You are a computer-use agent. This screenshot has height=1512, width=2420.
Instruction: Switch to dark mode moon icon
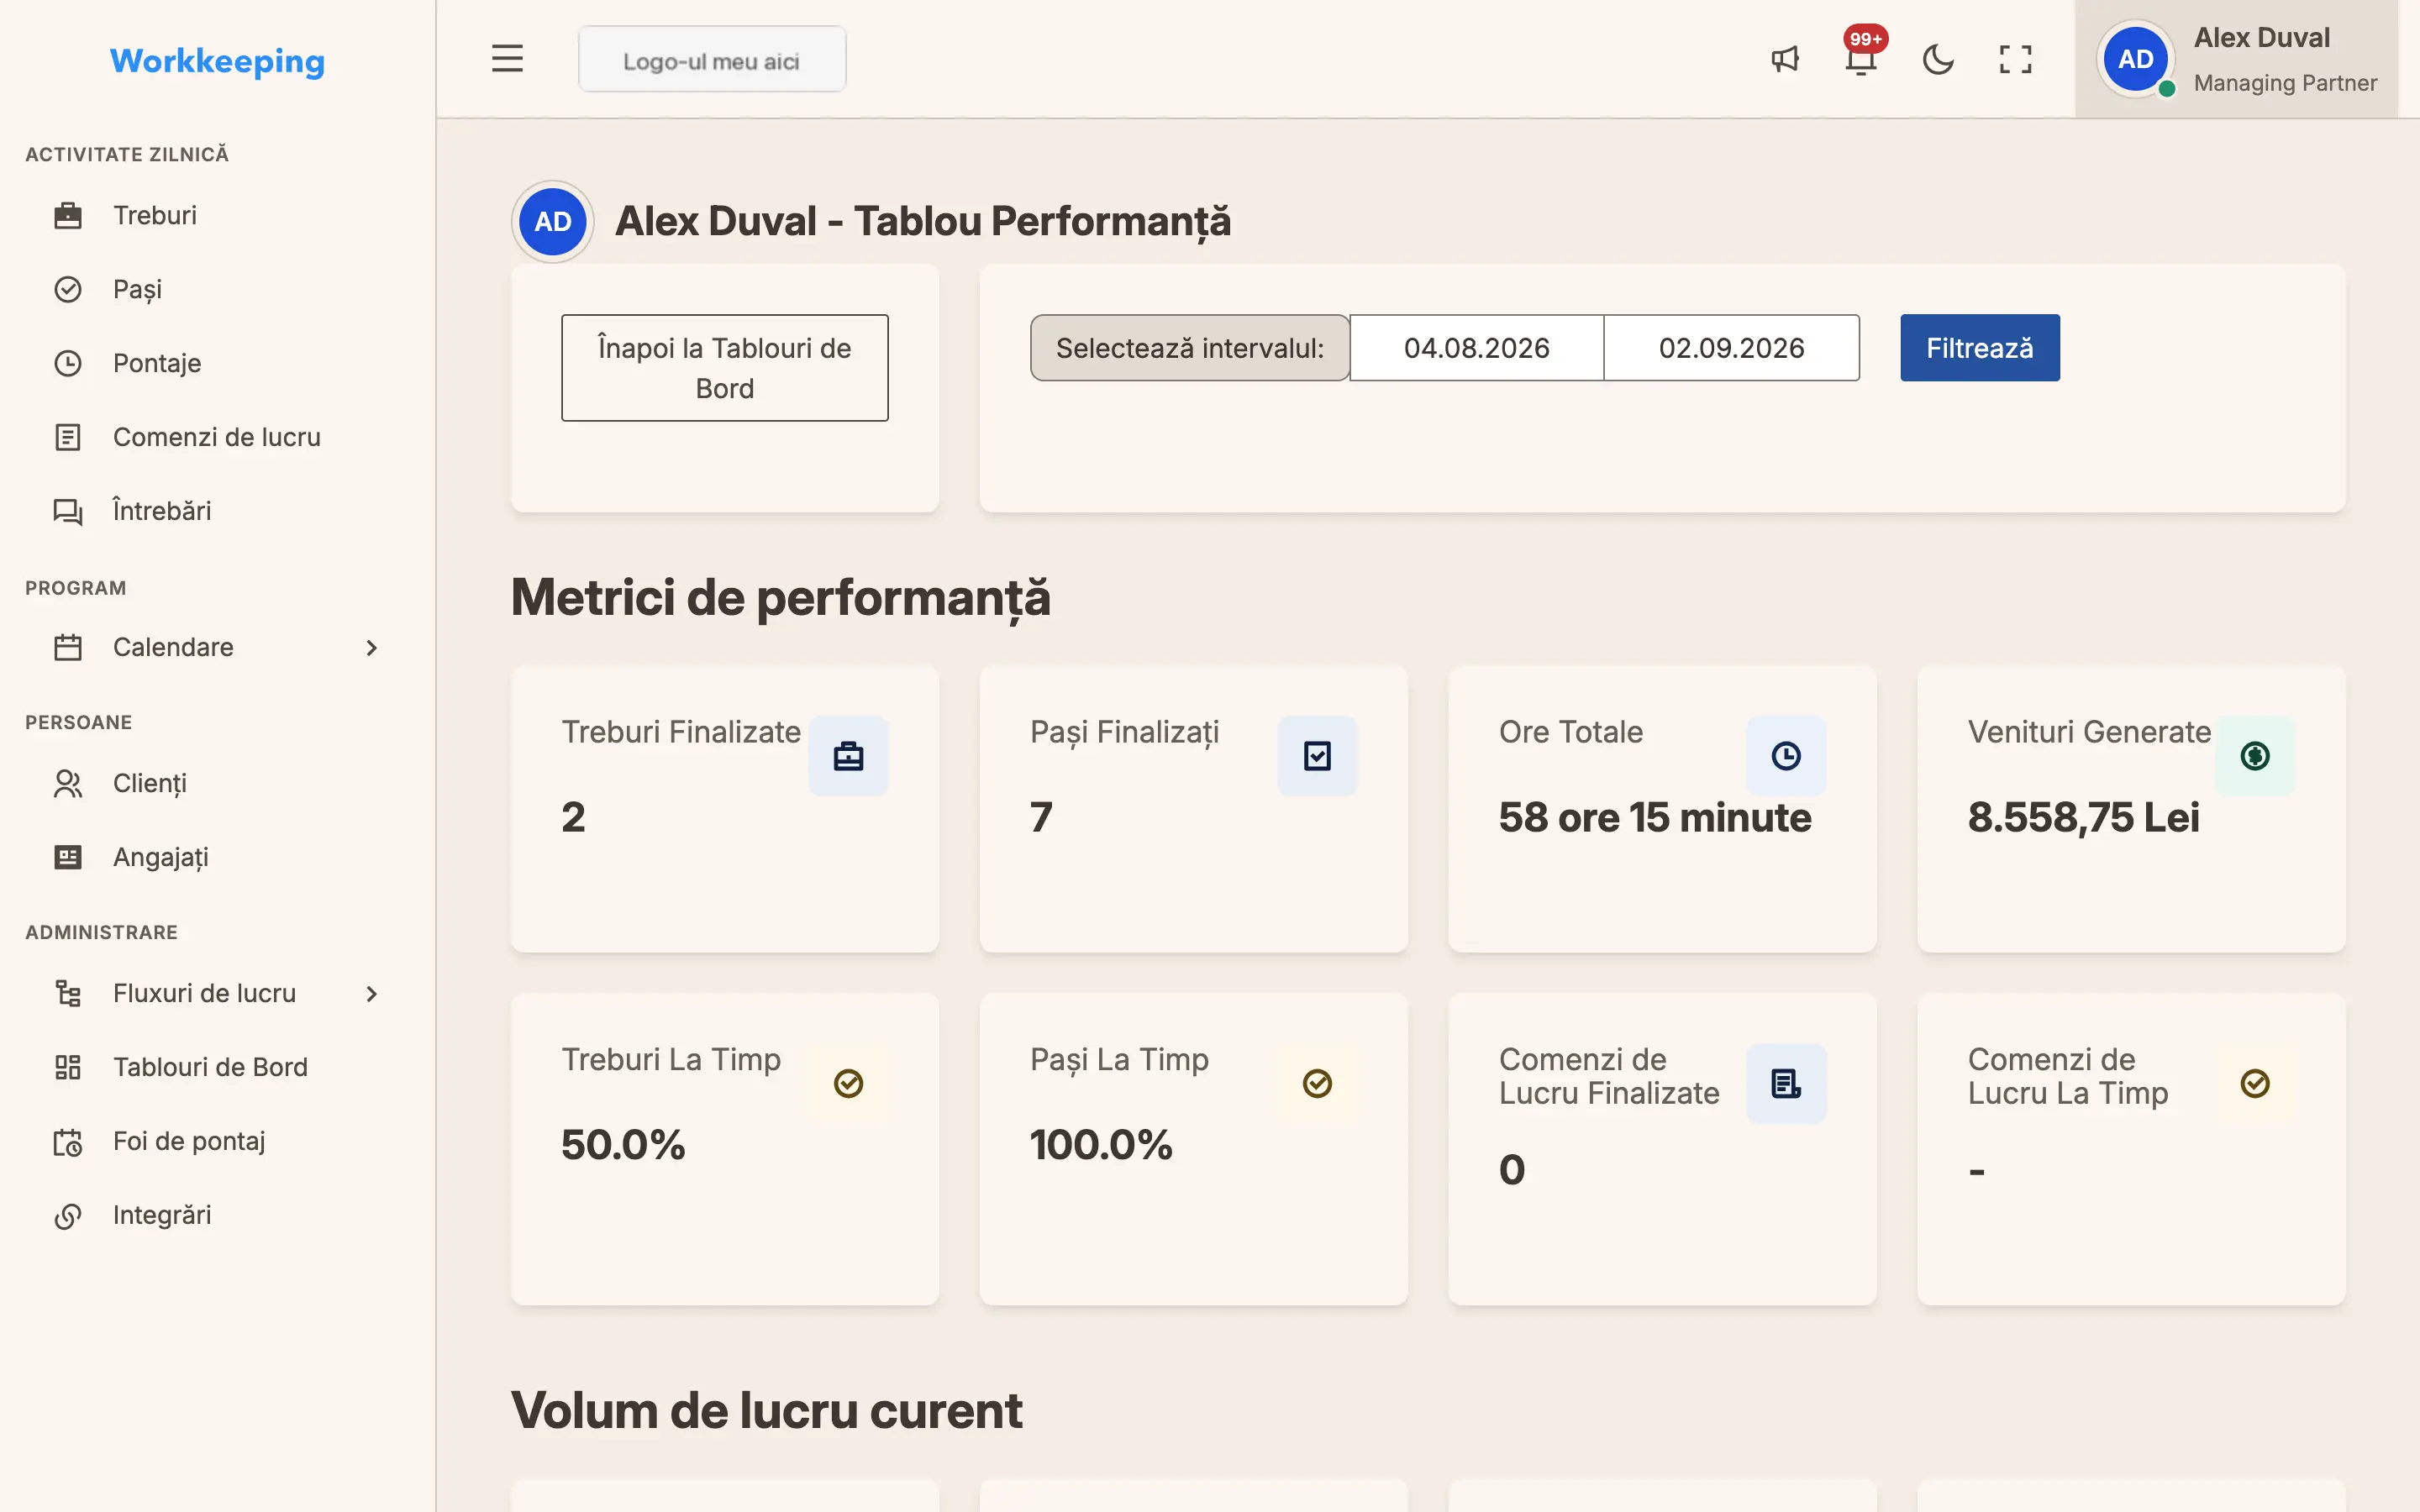tap(1938, 59)
